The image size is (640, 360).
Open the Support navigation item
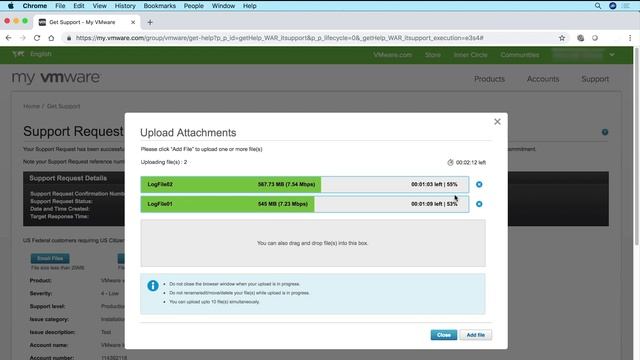(595, 79)
